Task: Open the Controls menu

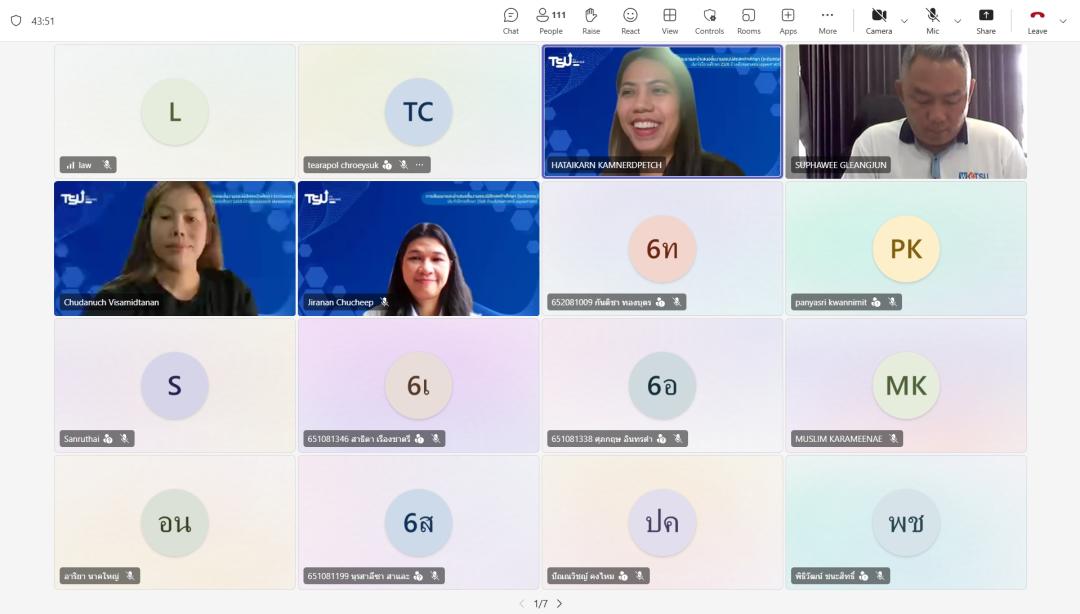Action: pos(709,20)
